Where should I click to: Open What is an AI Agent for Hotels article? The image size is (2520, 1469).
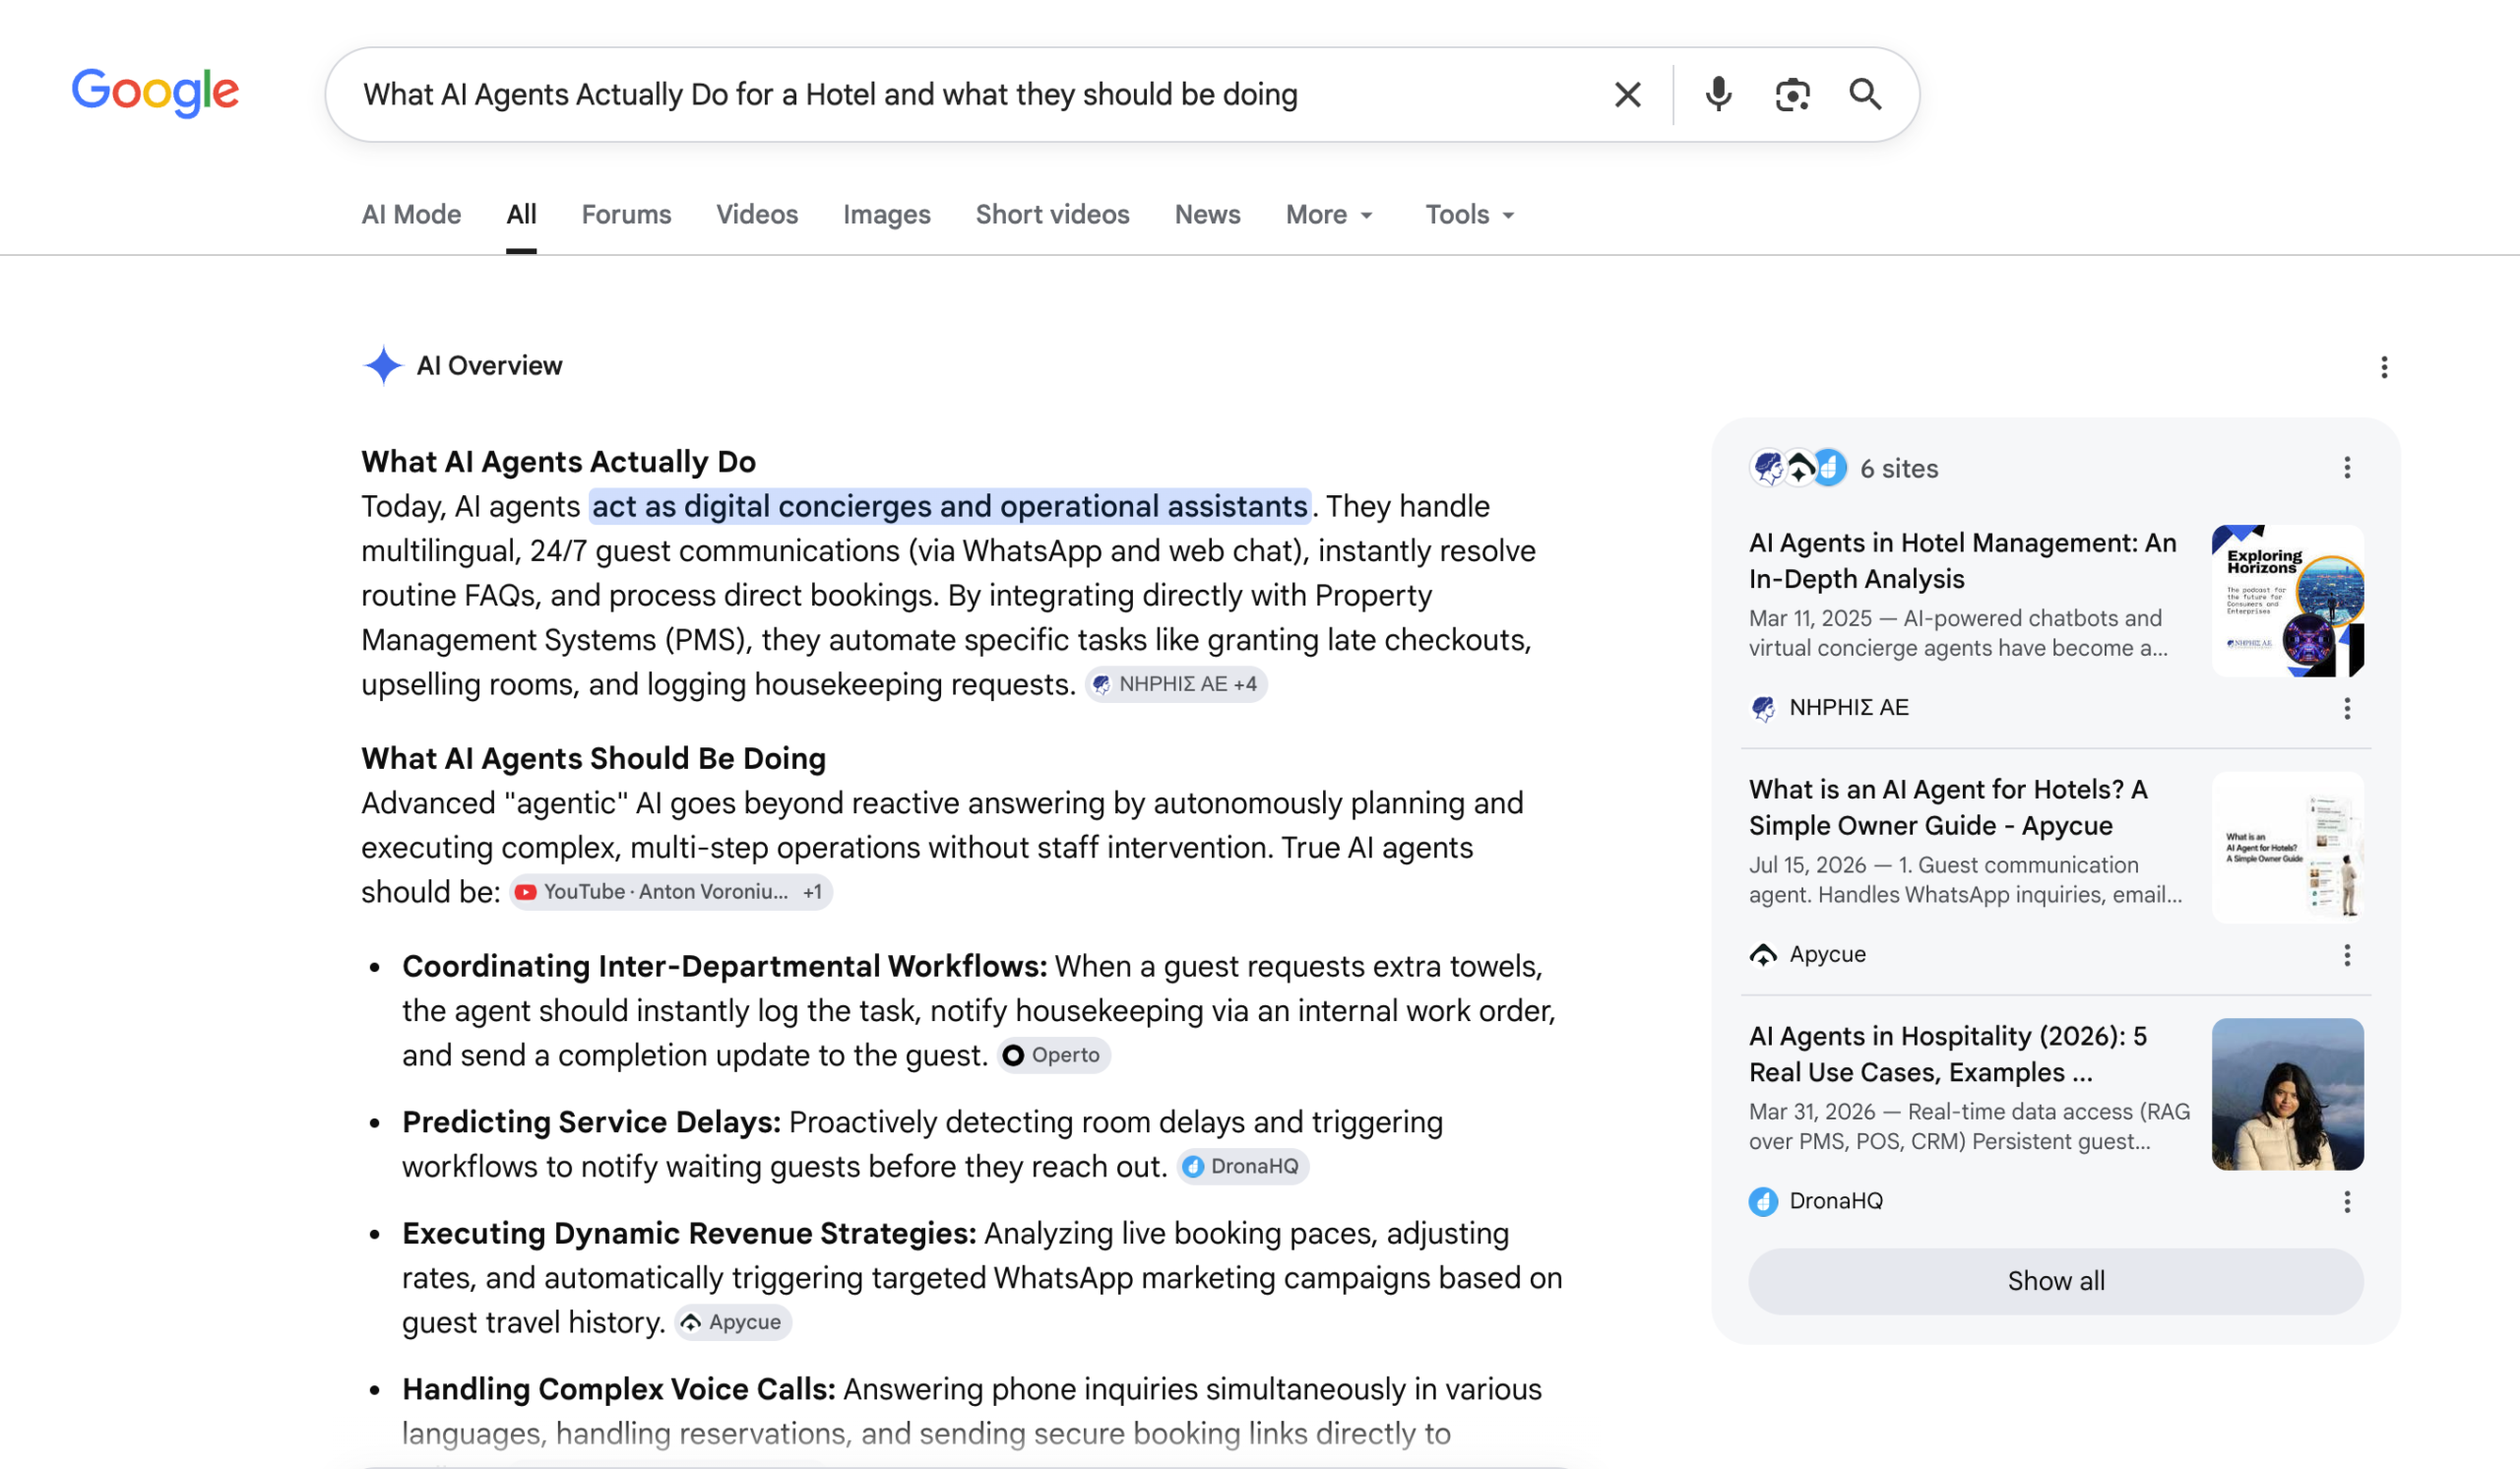point(1948,808)
